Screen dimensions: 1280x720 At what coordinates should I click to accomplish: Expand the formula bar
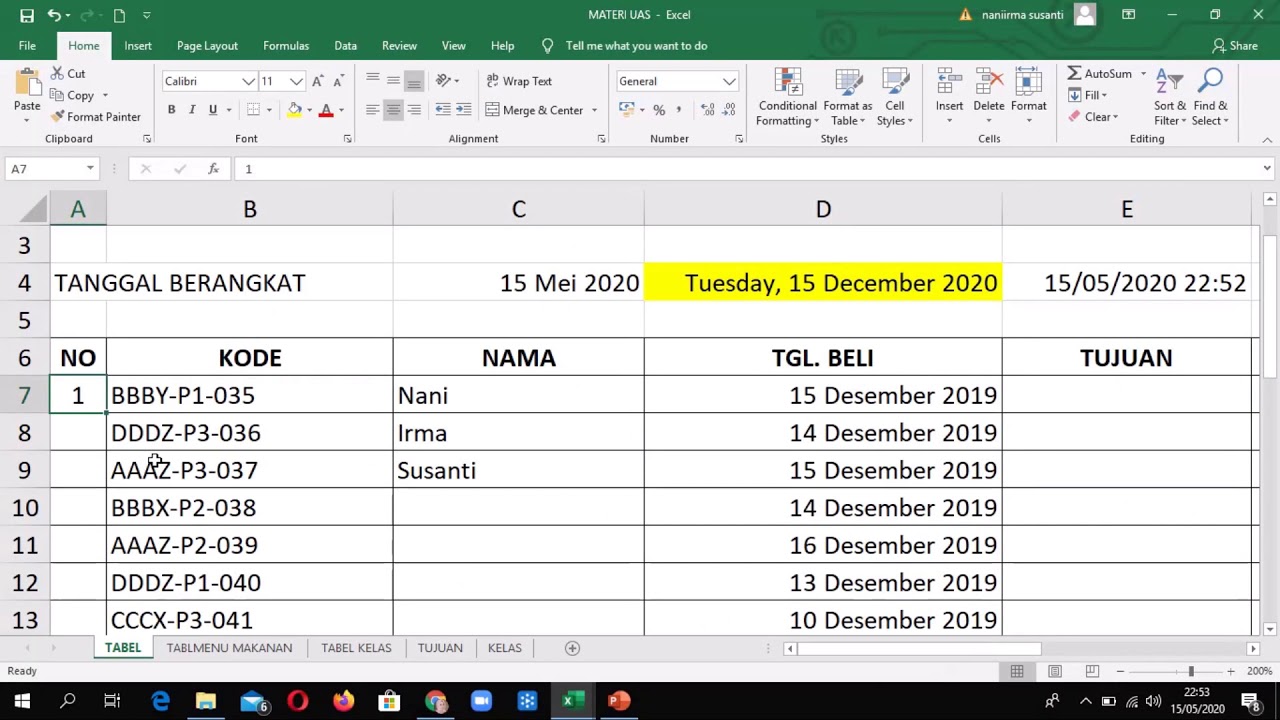point(1267,169)
